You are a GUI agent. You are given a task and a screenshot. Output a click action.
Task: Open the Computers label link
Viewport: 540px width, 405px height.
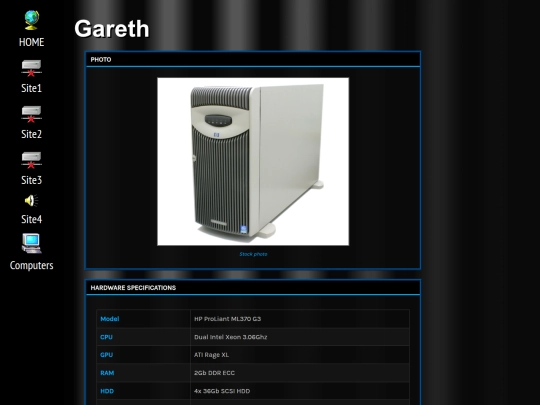tap(31, 265)
